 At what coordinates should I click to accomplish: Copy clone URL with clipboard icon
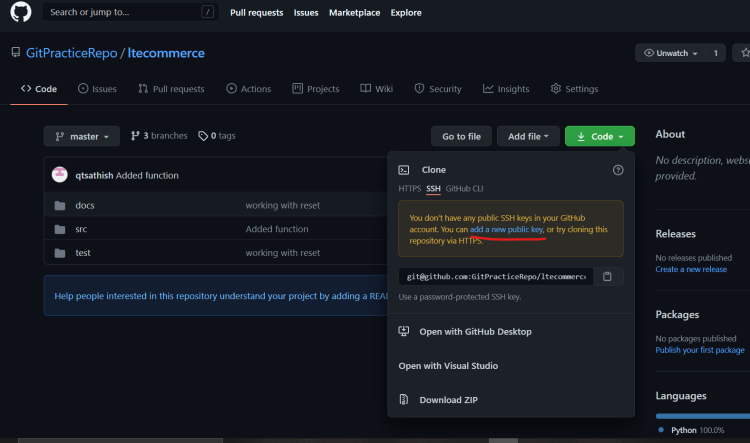(x=607, y=277)
